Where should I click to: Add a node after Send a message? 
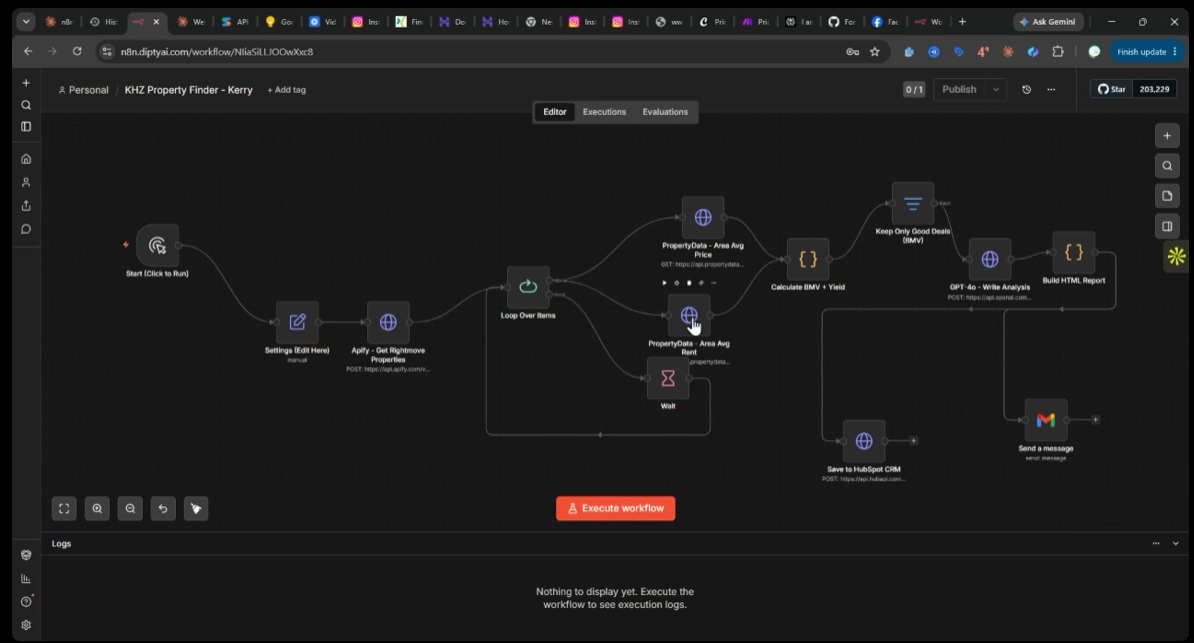[1096, 420]
